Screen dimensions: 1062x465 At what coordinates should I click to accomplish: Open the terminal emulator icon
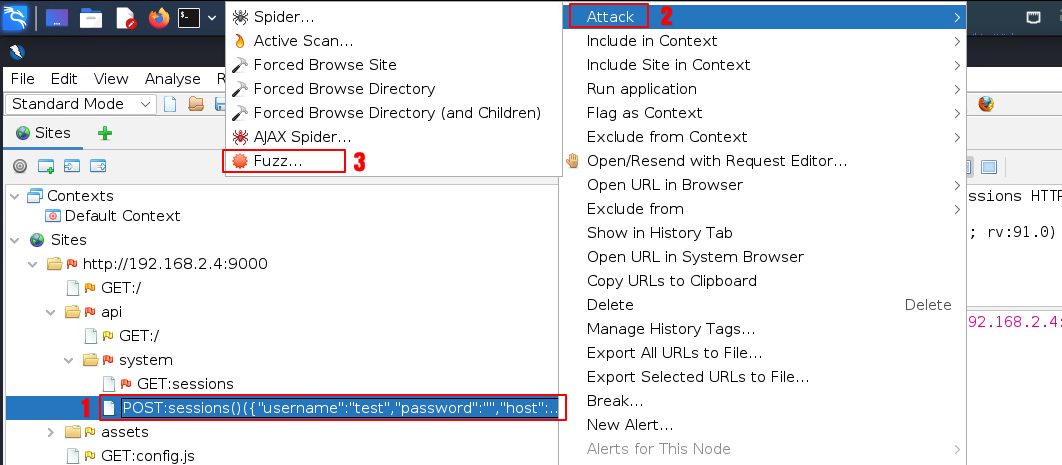pyautogui.click(x=188, y=17)
